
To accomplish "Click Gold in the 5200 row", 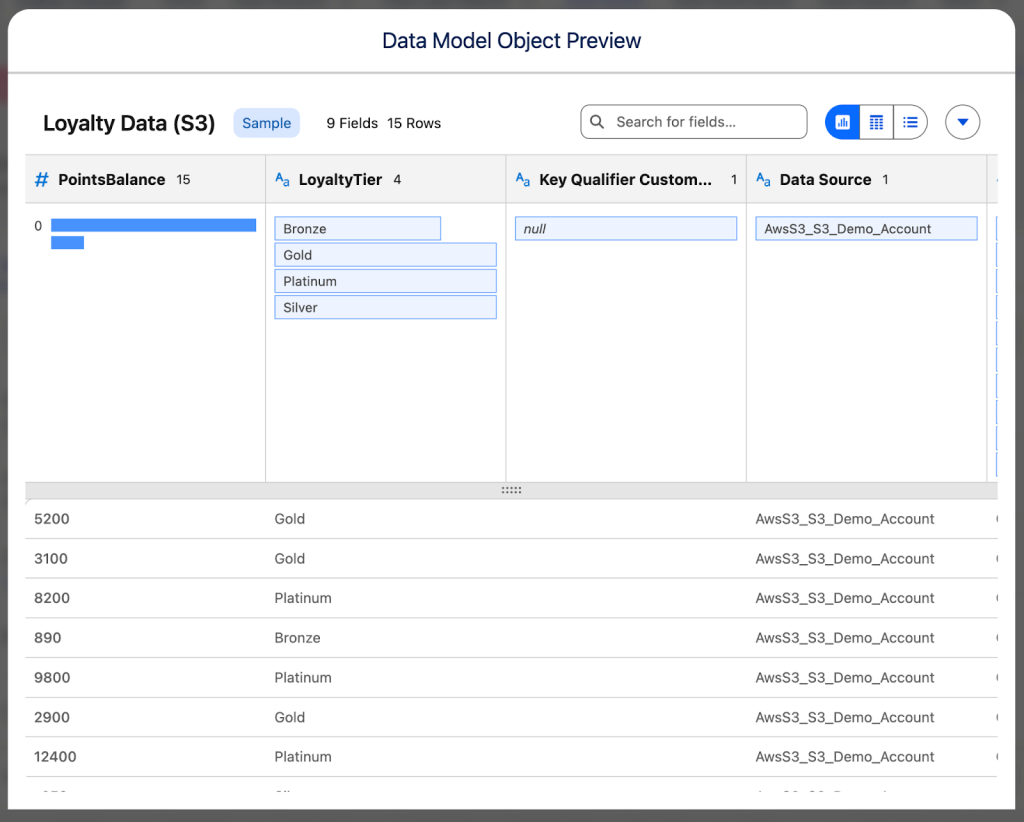I will (x=289, y=519).
